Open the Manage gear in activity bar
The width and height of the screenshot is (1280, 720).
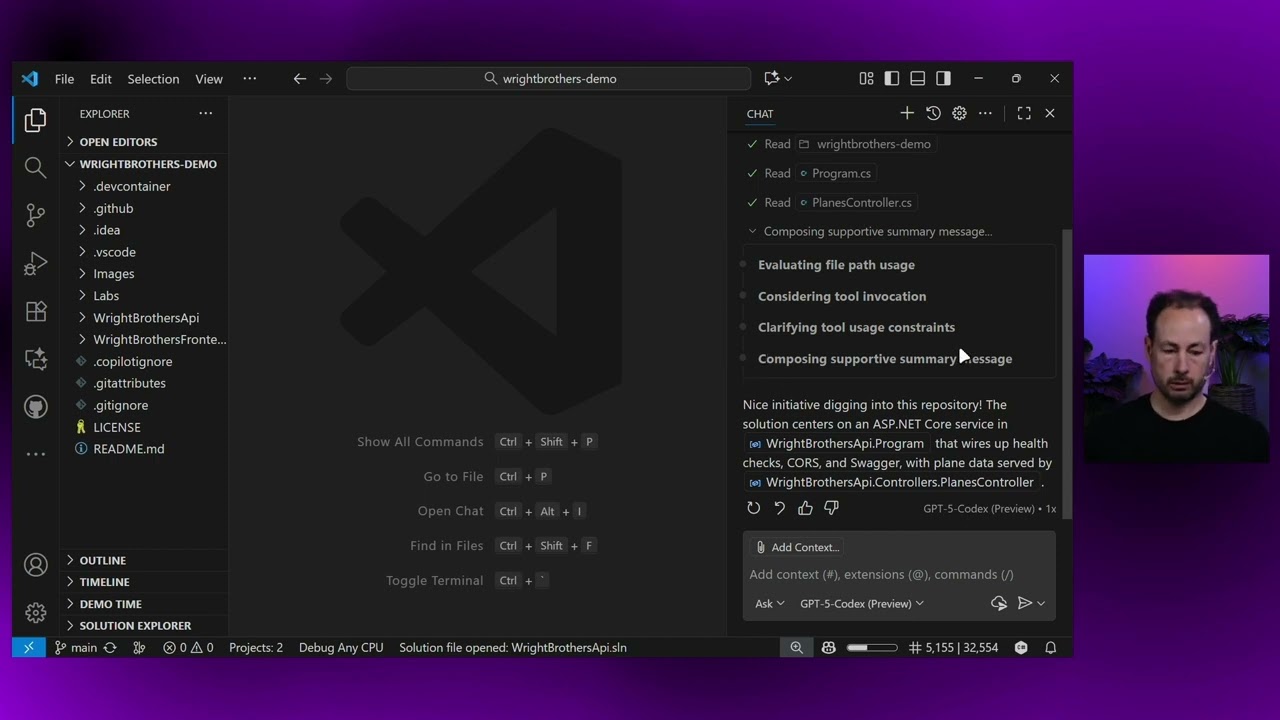35,612
